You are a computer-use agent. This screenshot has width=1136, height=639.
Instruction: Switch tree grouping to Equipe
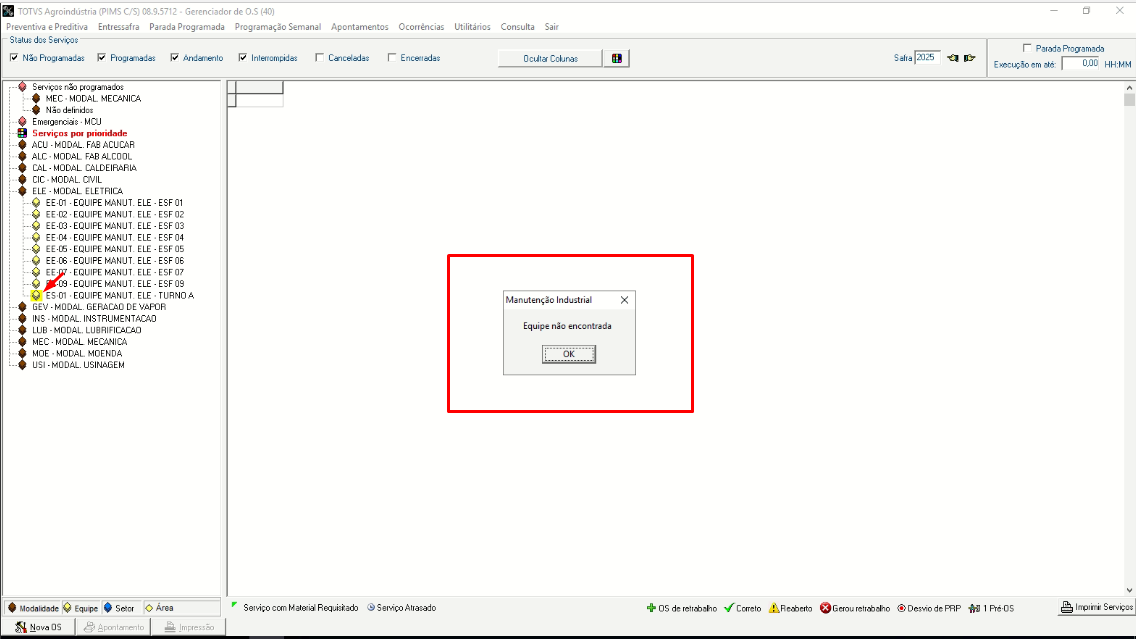[x=80, y=608]
